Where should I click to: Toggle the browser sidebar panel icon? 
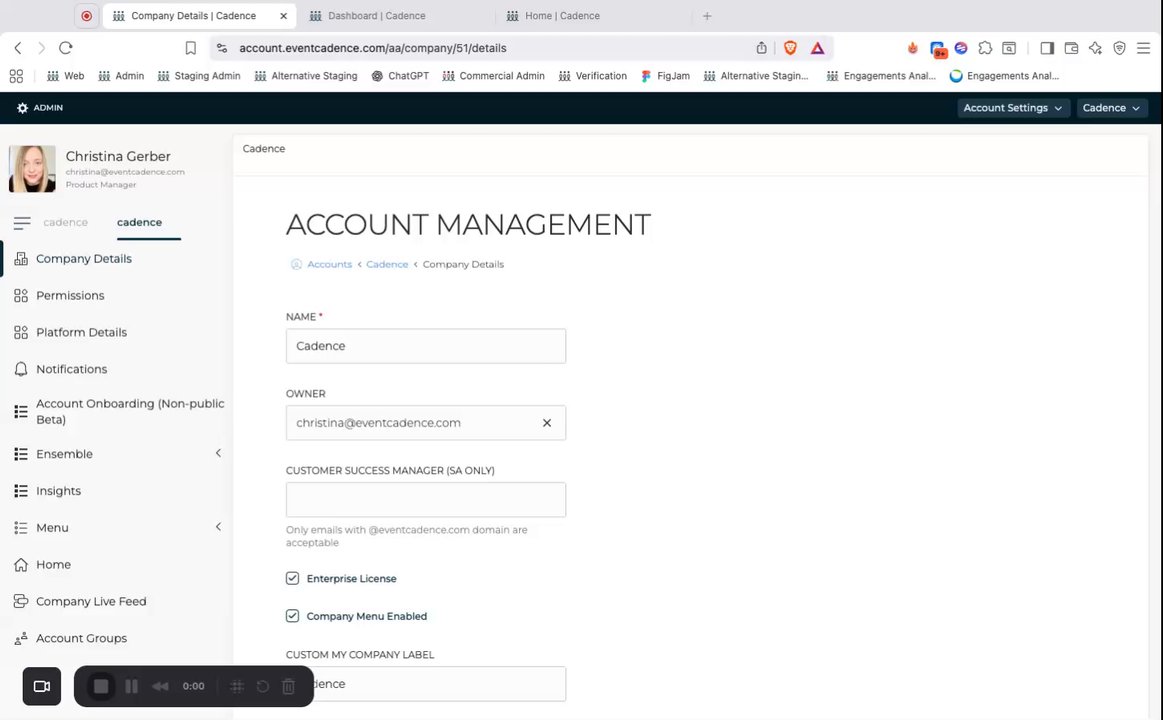click(1047, 48)
